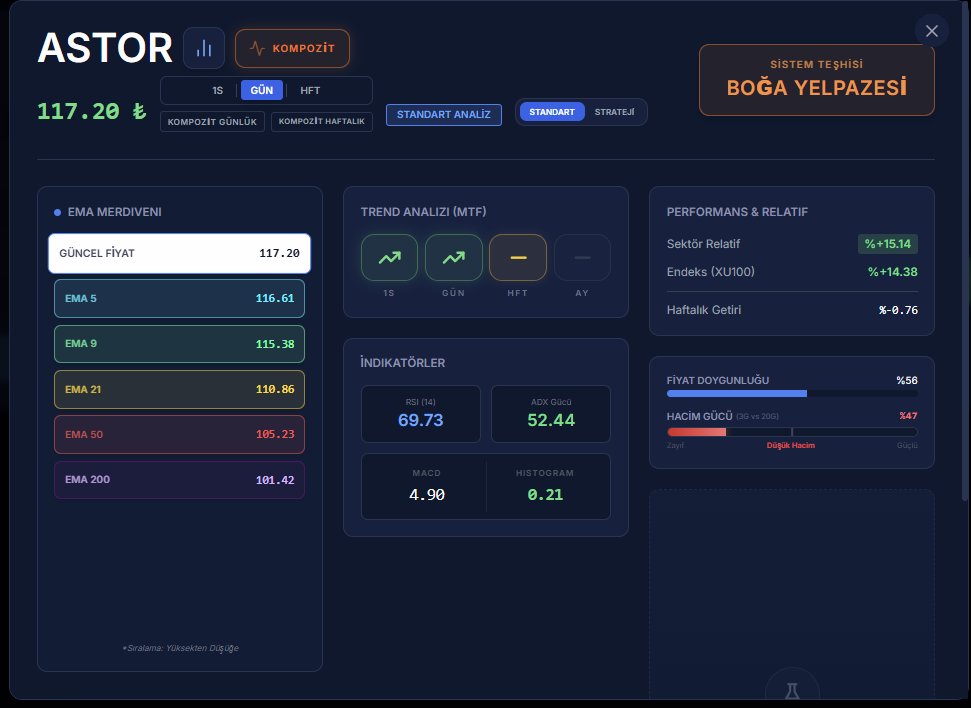Select the HFT timeframe tab

coord(310,90)
